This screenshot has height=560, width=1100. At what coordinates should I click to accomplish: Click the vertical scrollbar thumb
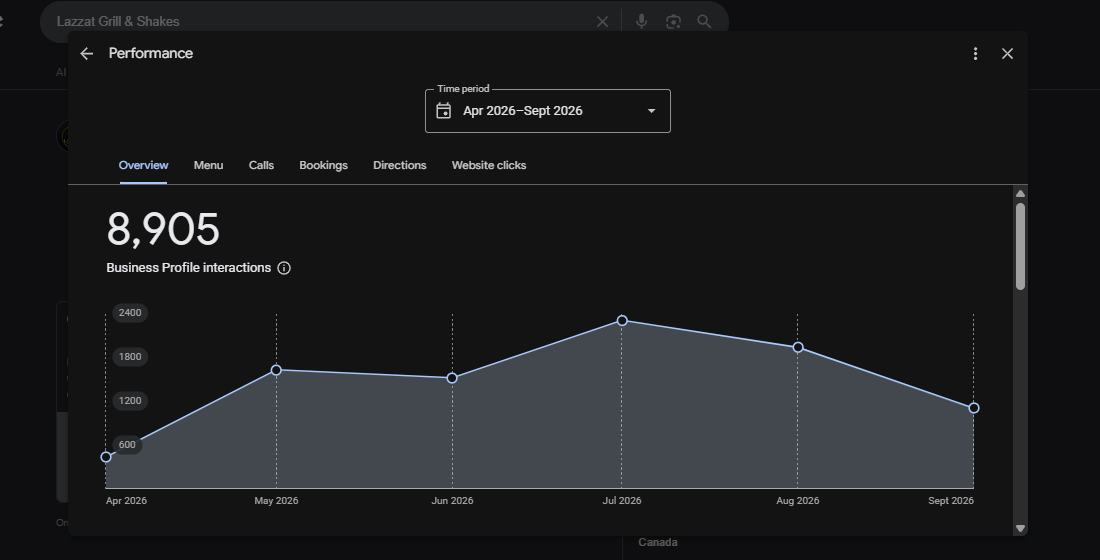tap(1021, 246)
